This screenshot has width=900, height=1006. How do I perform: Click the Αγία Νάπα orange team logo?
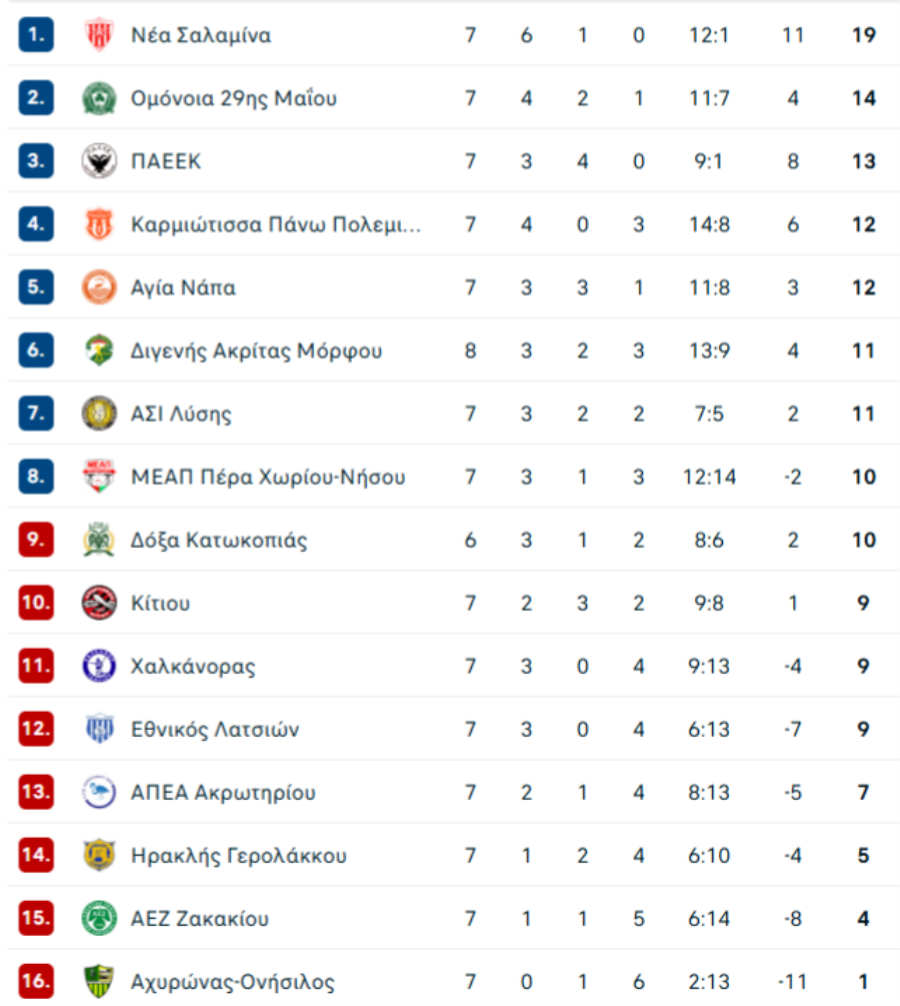tap(99, 288)
